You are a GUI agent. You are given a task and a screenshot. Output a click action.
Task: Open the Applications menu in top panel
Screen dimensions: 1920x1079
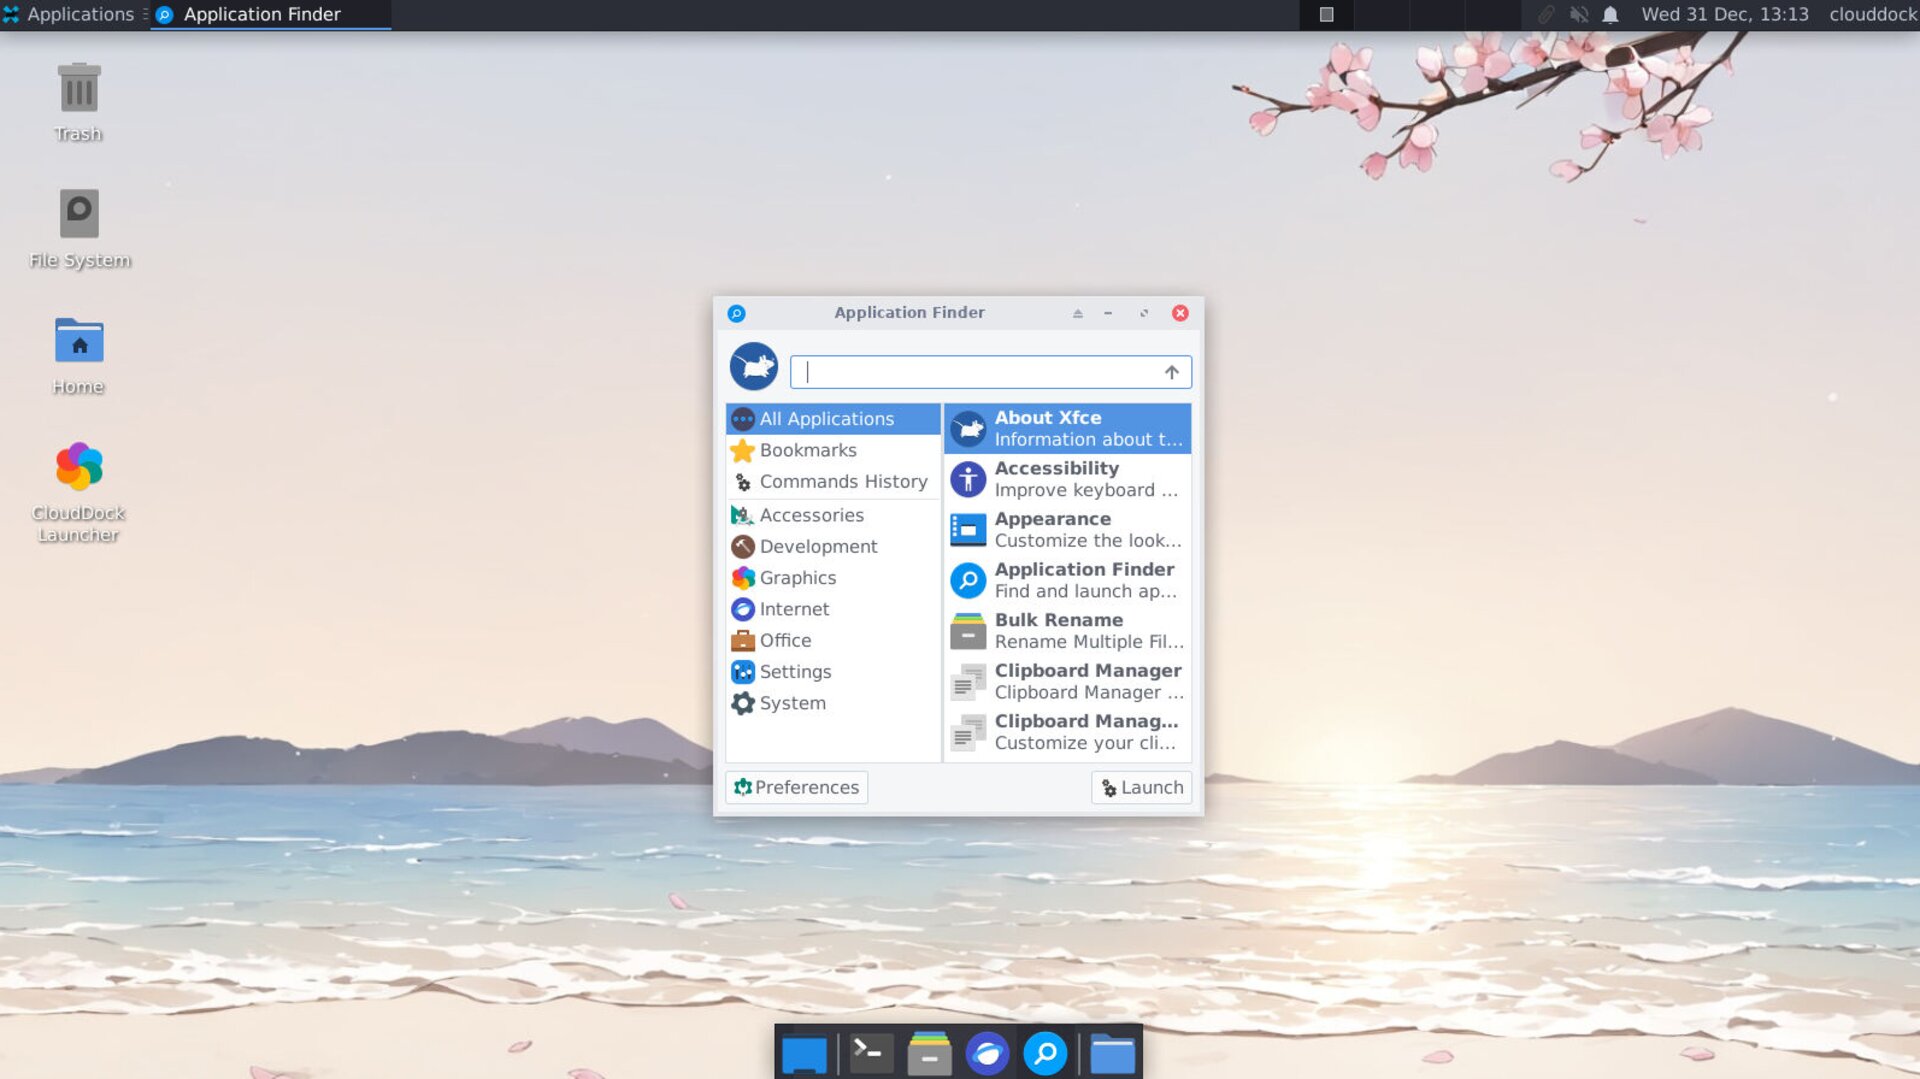point(70,15)
